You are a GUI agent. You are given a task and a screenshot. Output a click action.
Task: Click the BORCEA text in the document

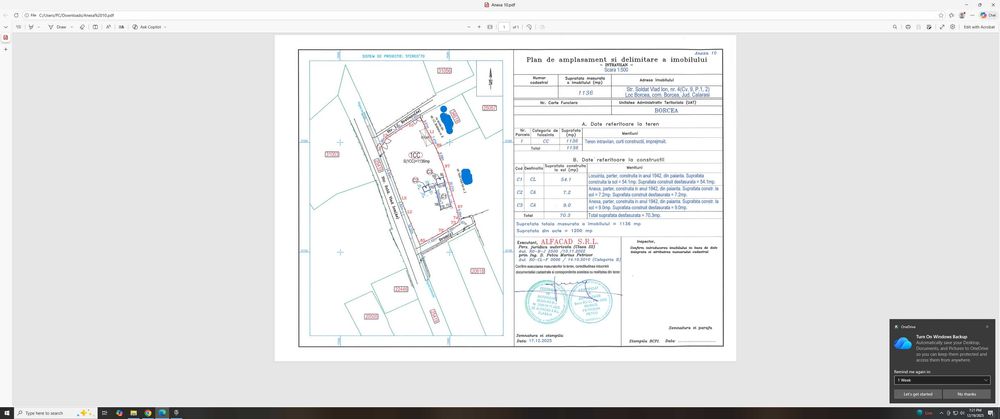[x=666, y=110]
